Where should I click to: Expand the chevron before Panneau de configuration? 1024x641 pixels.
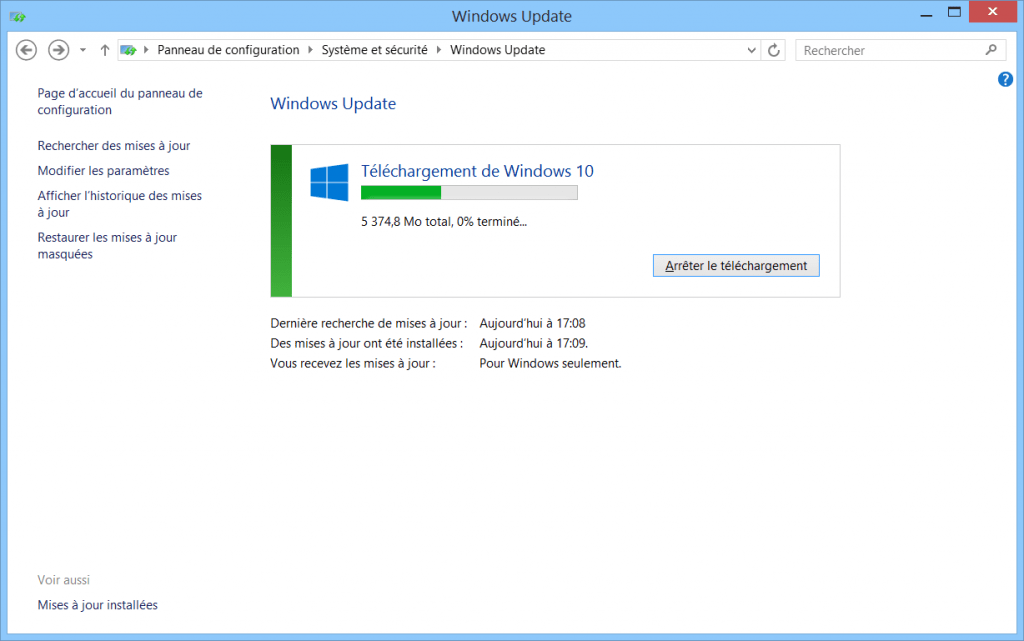click(146, 50)
